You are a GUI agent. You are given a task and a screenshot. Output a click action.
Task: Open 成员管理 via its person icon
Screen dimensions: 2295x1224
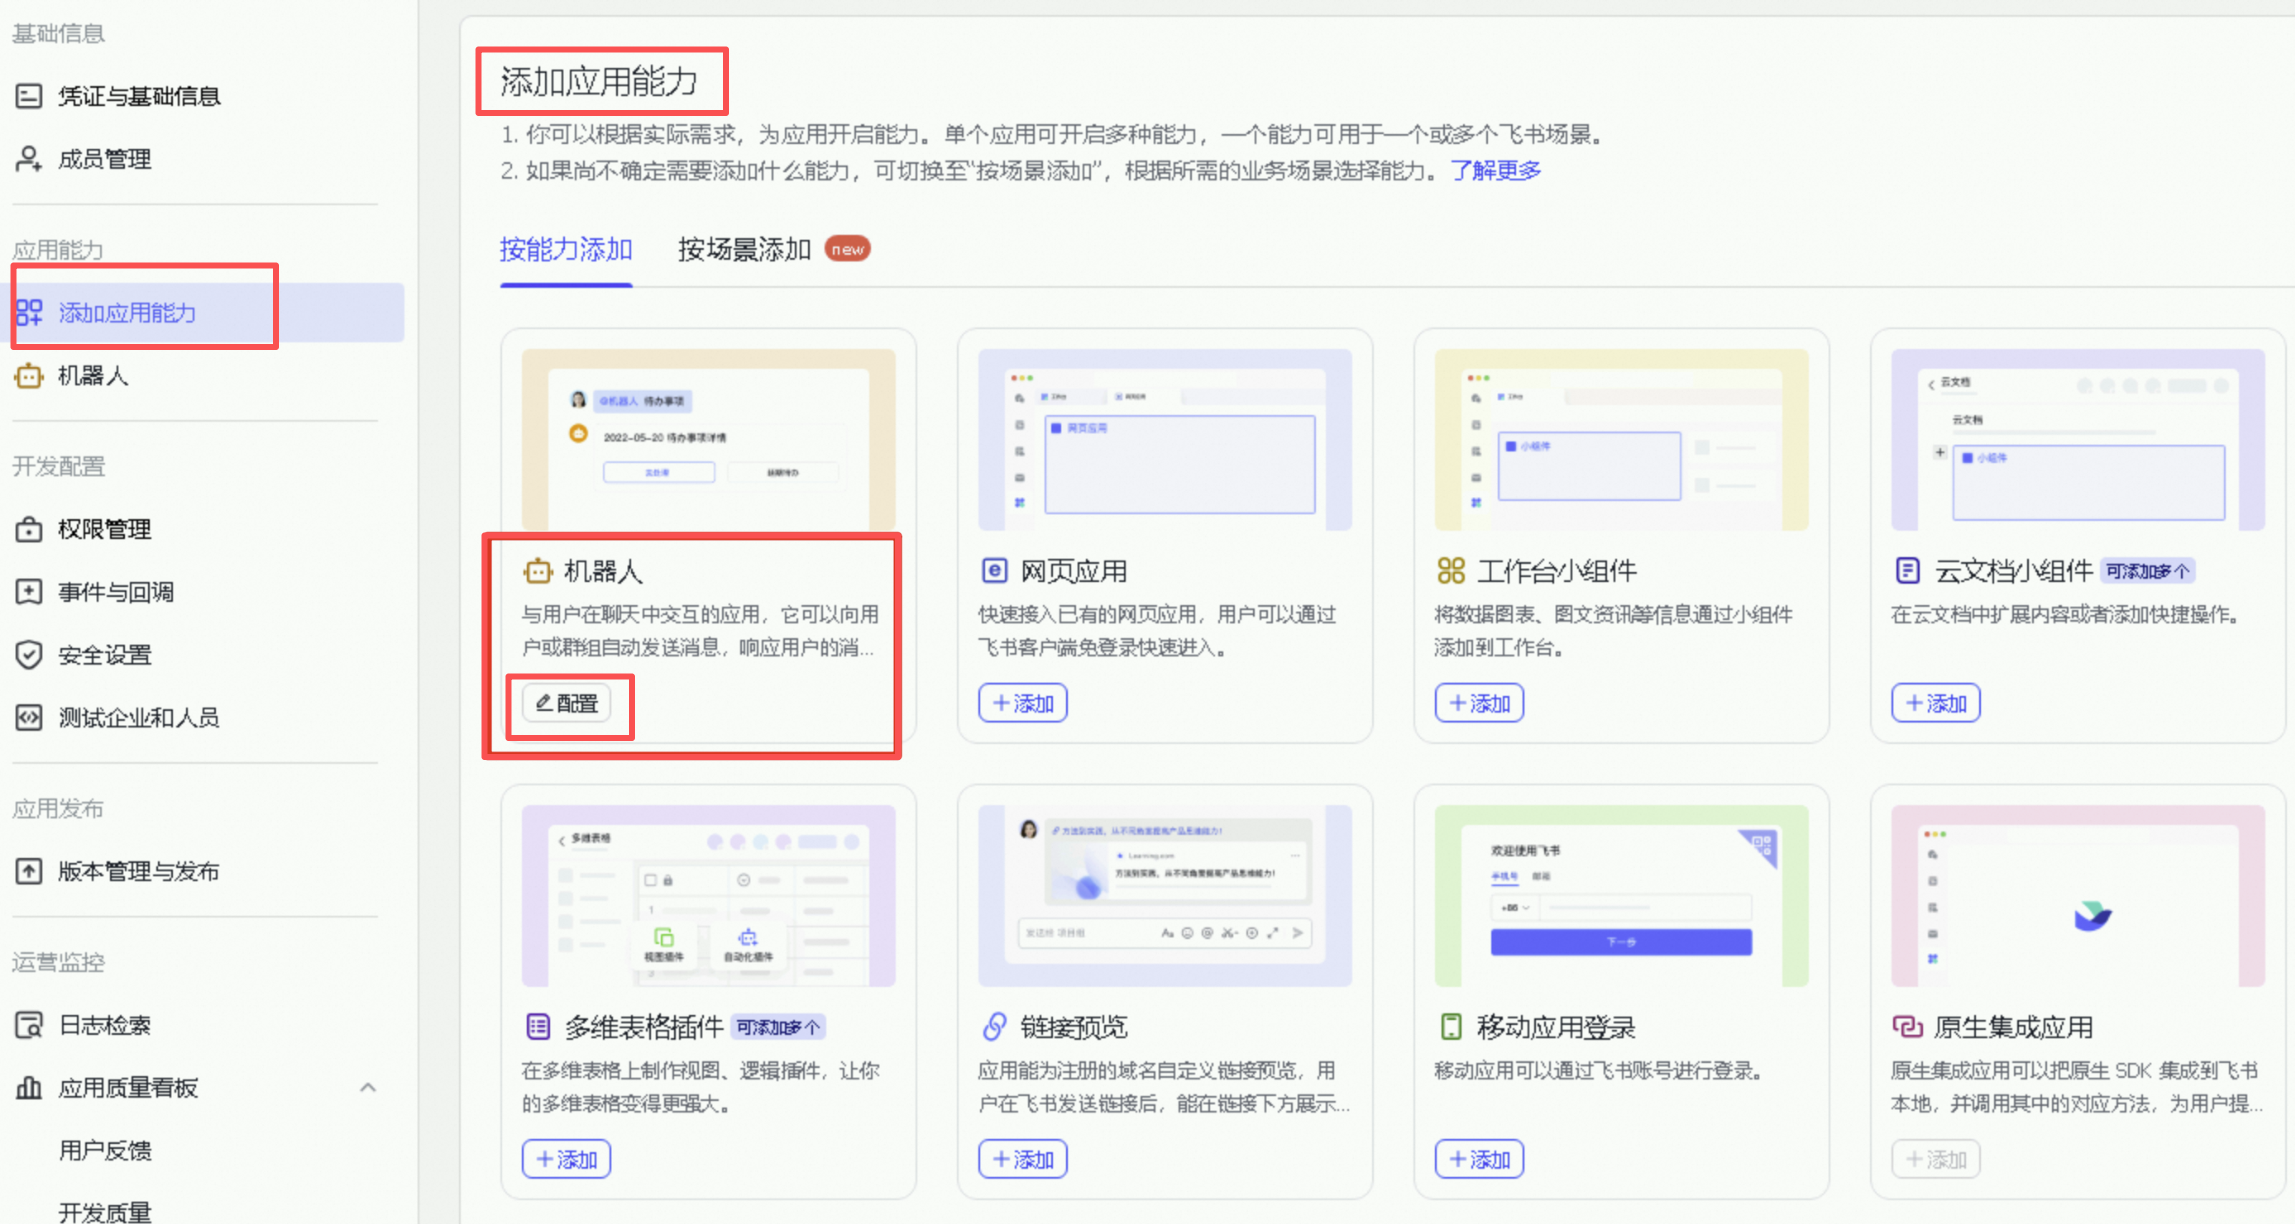pos(29,159)
